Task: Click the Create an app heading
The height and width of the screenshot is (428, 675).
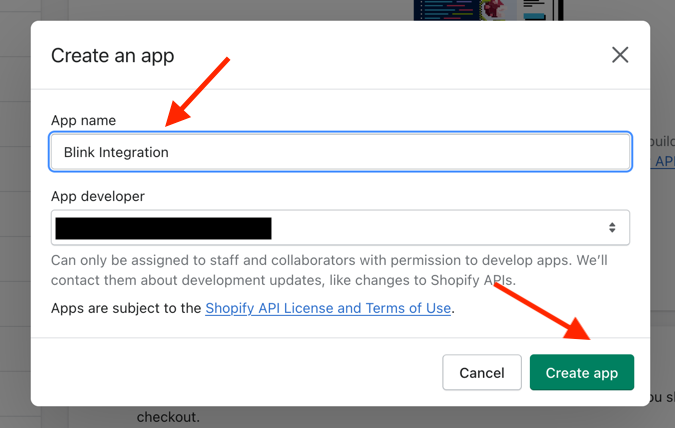Action: pos(112,56)
